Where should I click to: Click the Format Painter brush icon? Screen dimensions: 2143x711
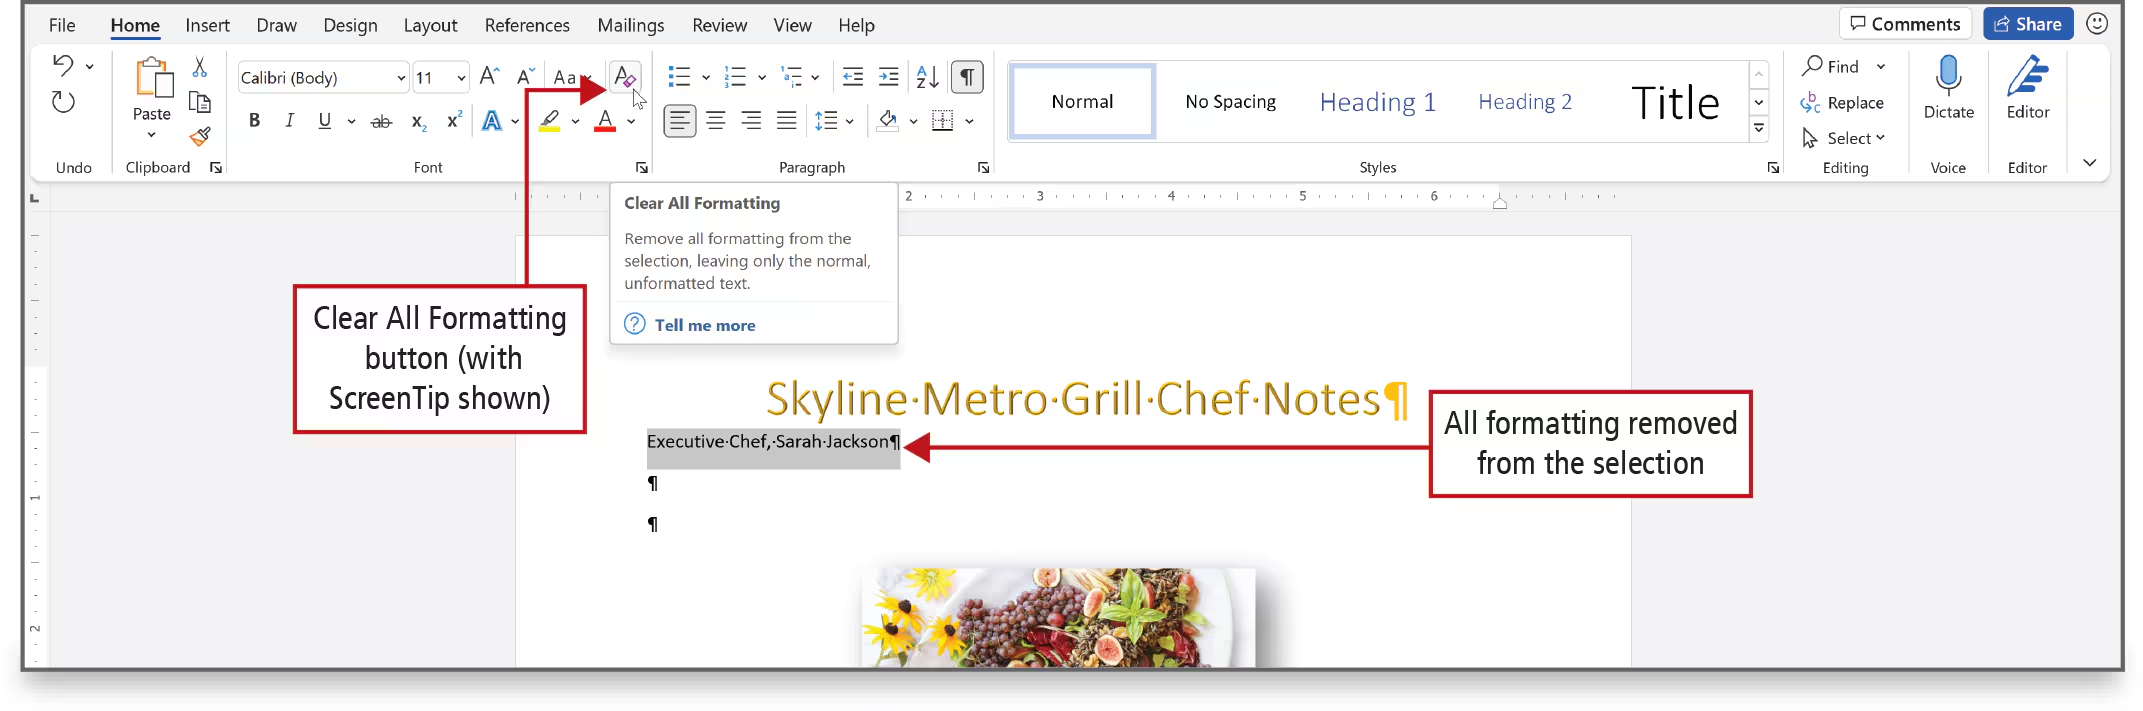(x=200, y=136)
